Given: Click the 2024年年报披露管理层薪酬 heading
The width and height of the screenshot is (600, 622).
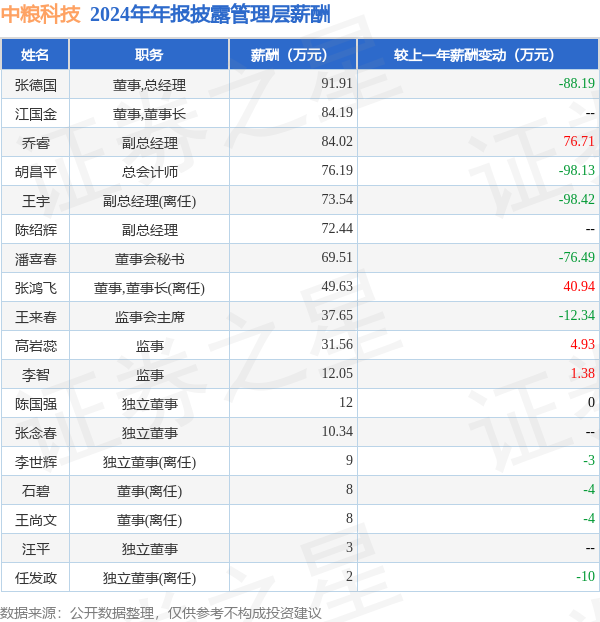Looking at the screenshot, I should [210, 15].
